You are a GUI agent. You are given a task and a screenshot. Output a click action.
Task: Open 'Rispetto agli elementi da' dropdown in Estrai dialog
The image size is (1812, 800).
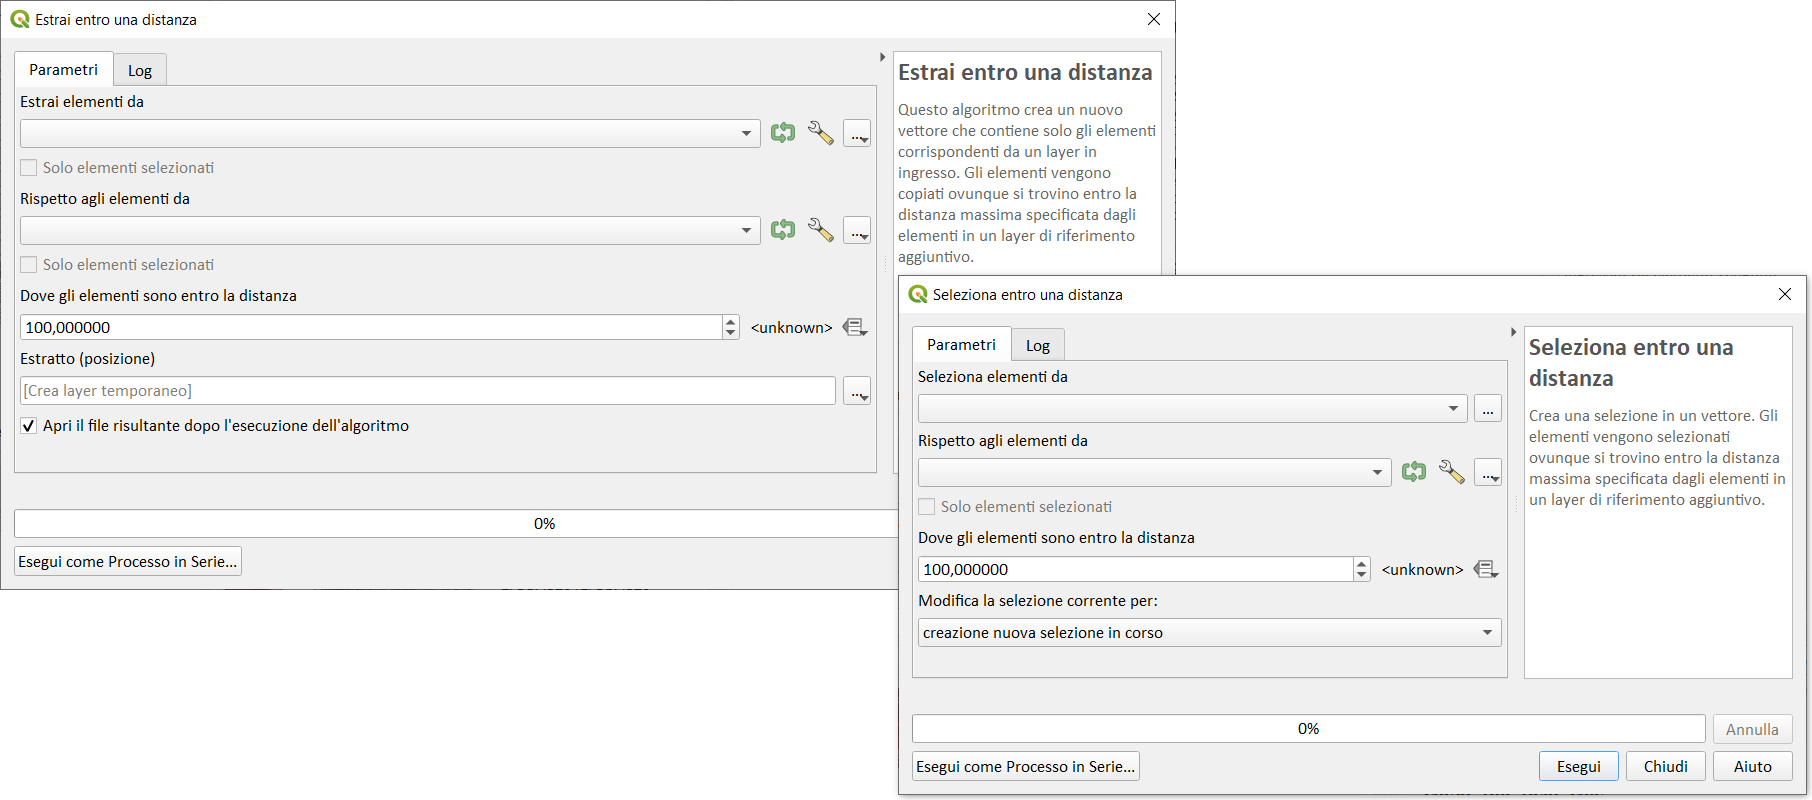click(389, 230)
